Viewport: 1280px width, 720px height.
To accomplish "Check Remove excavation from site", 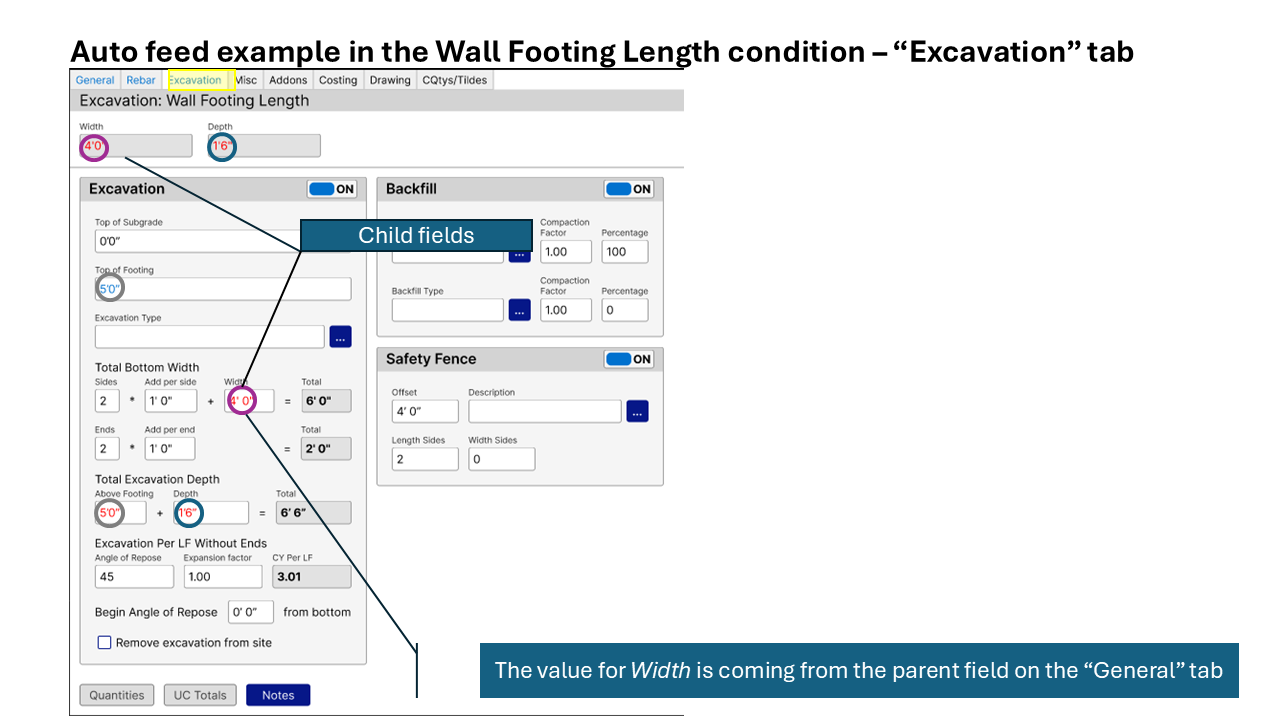I will point(105,643).
